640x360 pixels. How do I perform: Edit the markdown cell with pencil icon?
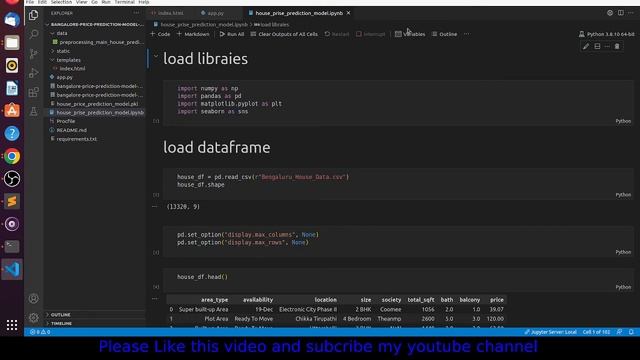(x=586, y=47)
